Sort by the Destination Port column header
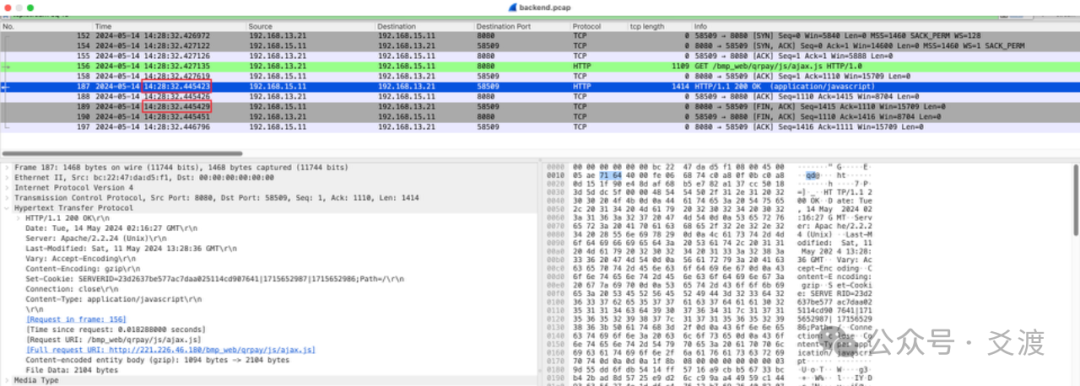Screen dimensions: 1080x386 point(522,26)
